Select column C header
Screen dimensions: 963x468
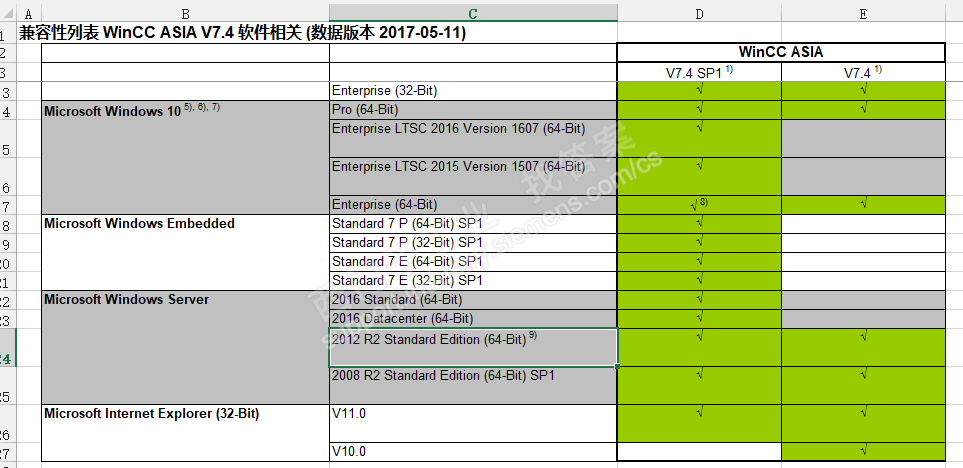473,14
